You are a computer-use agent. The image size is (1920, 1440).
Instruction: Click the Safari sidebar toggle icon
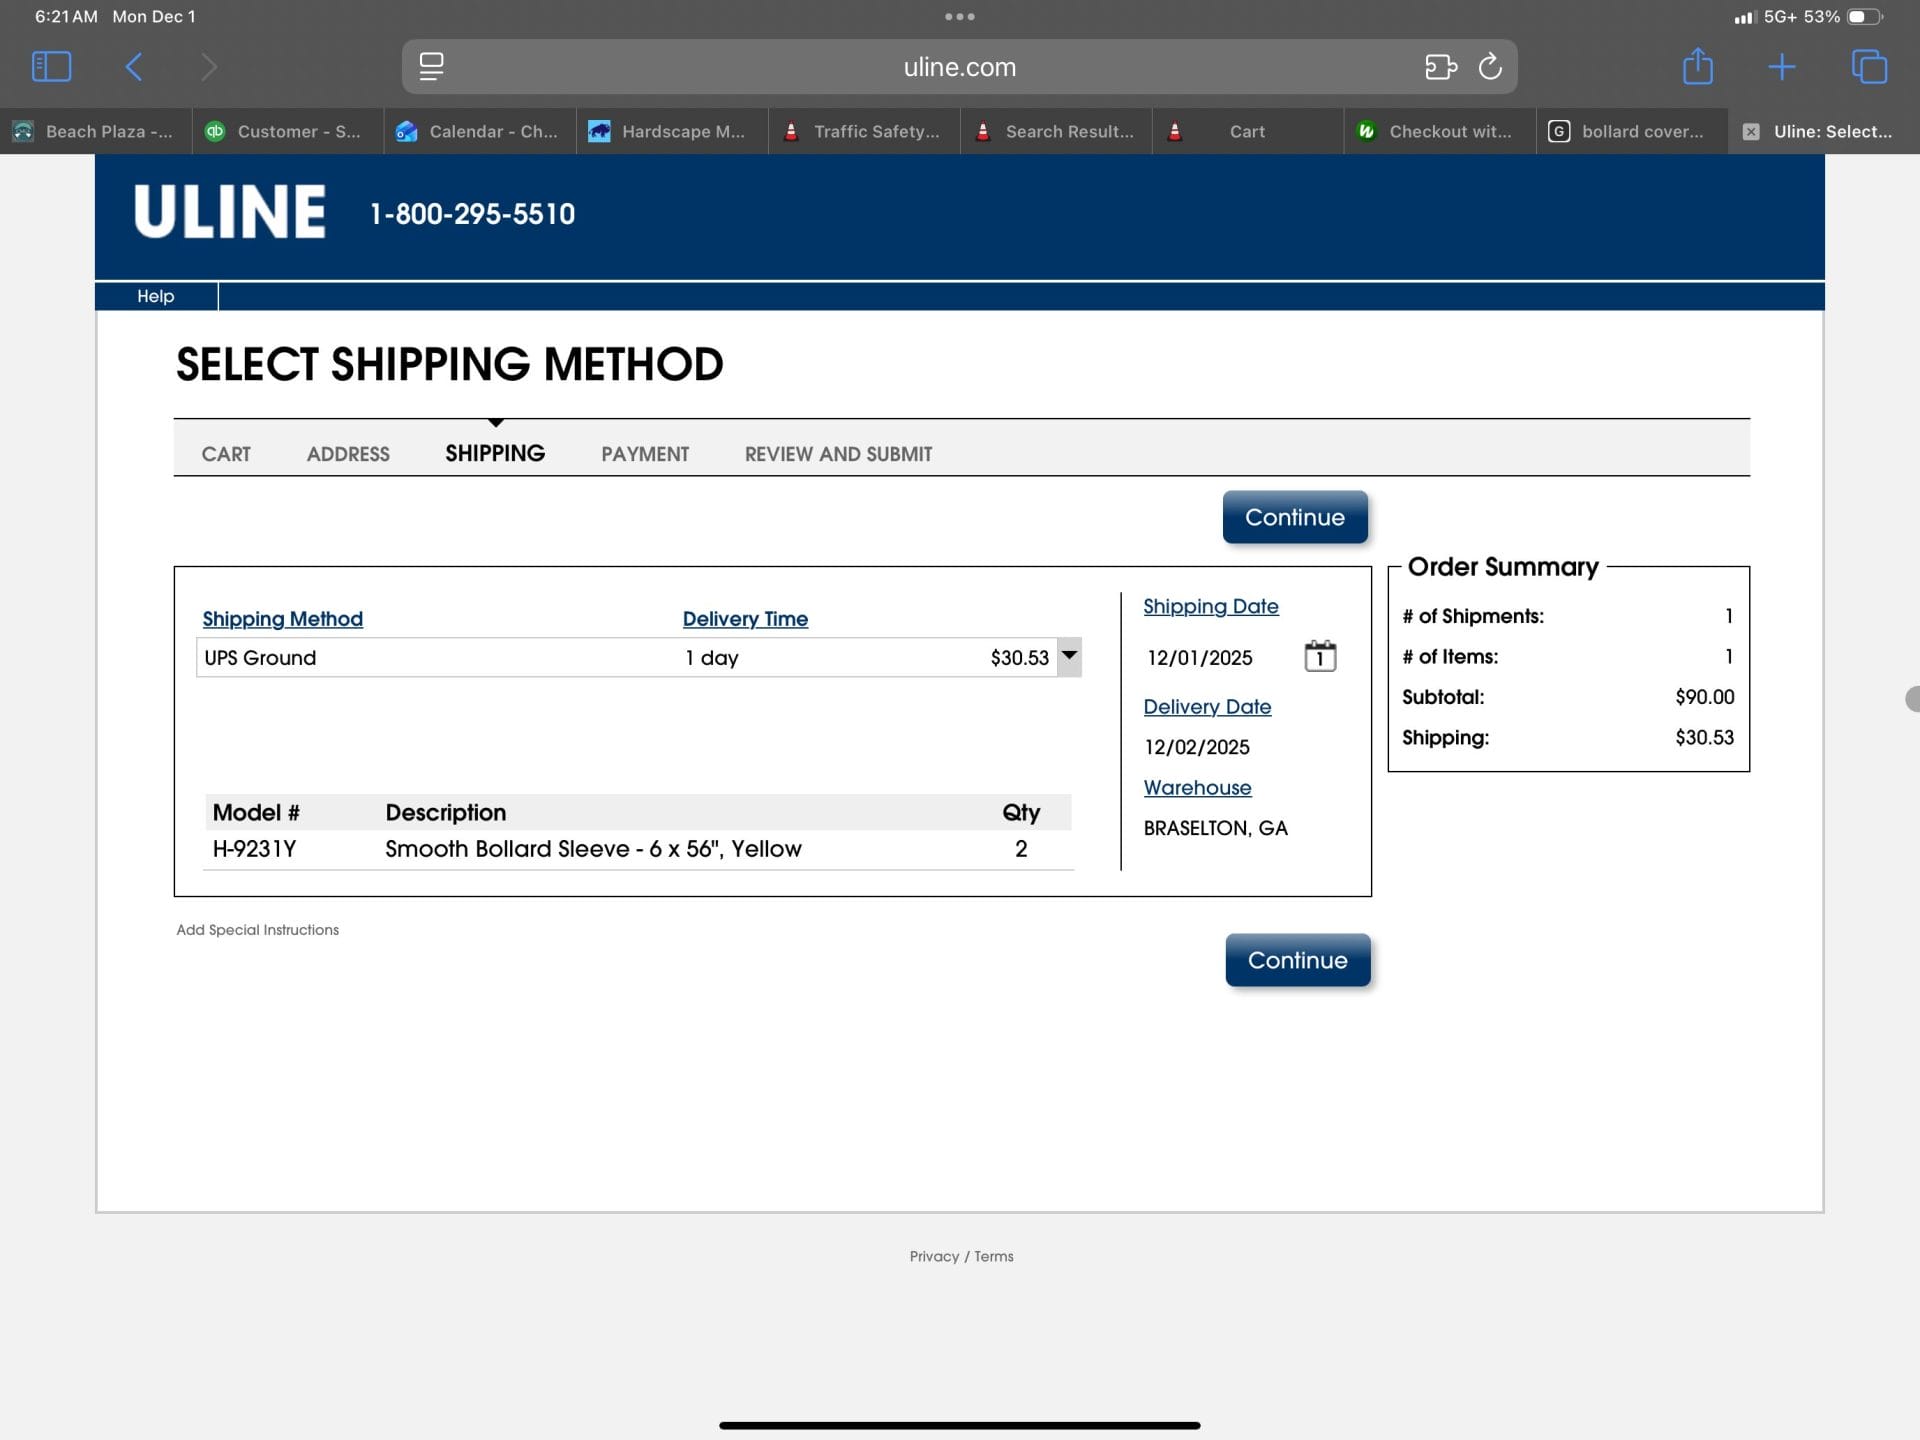click(52, 67)
